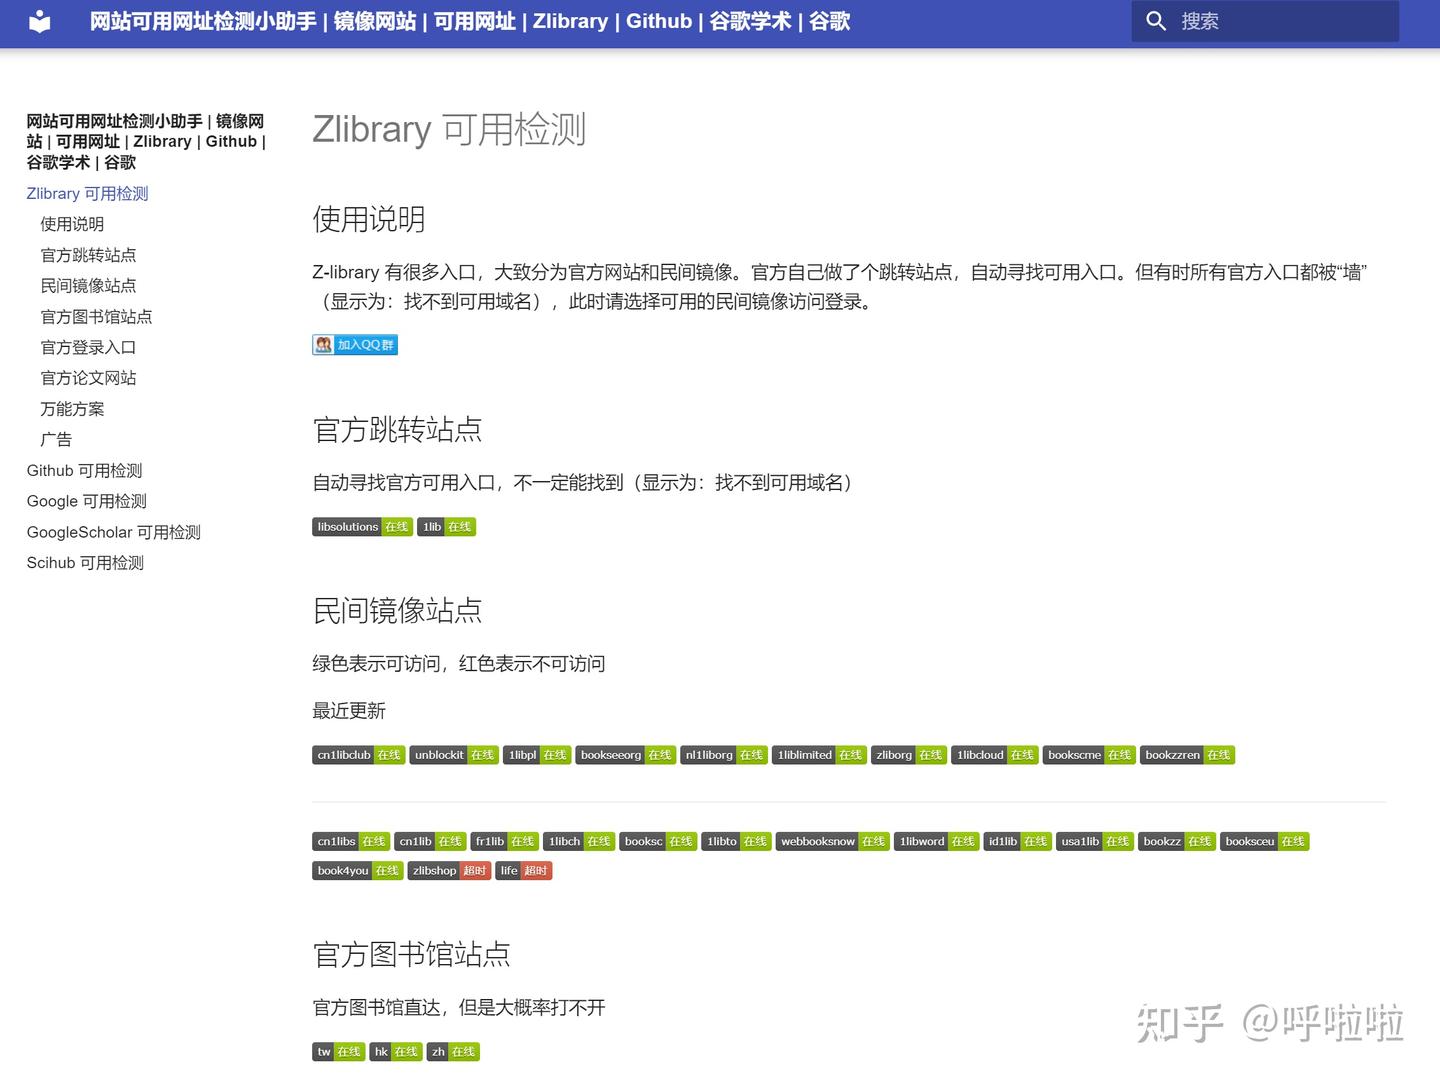Image resolution: width=1440 pixels, height=1081 pixels.
Task: Open Google 可用检测 from the sidebar
Action: tap(86, 501)
